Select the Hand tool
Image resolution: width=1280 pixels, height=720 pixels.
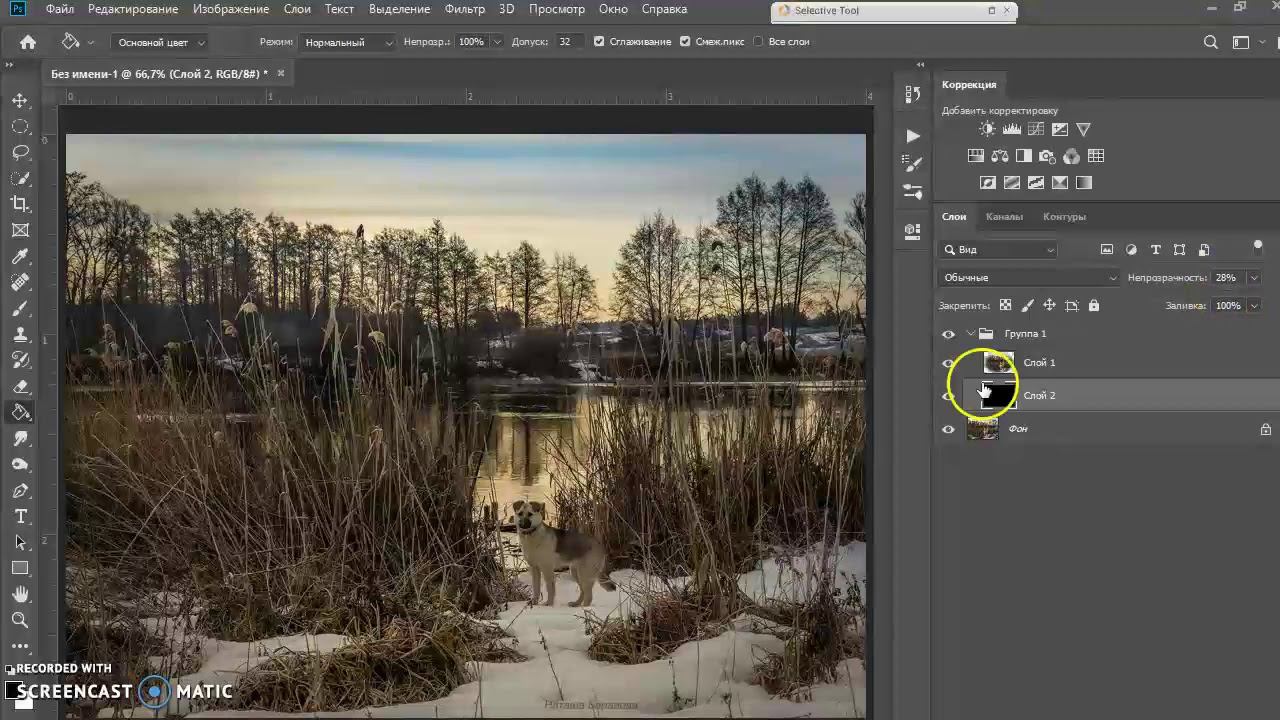[x=20, y=594]
